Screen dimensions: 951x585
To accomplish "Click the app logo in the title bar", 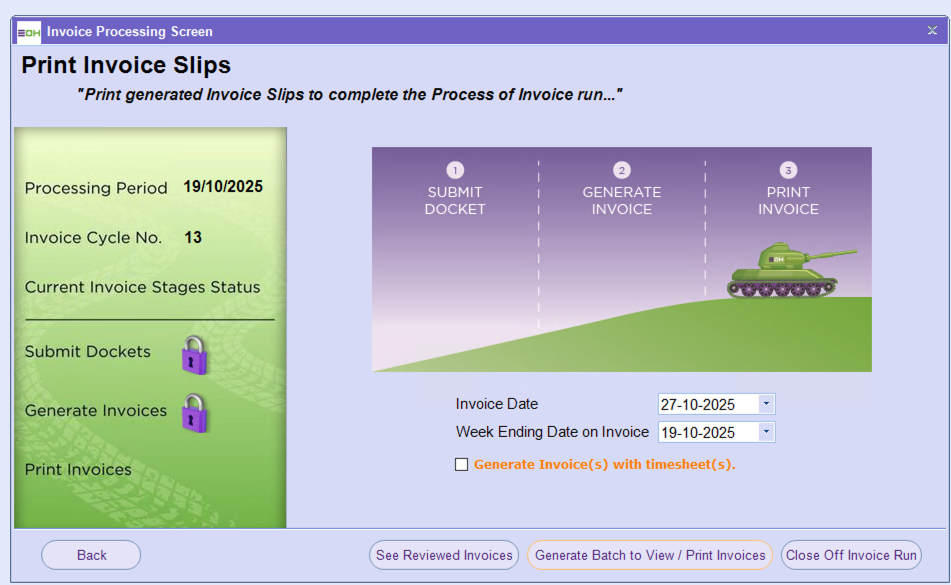I will (29, 31).
